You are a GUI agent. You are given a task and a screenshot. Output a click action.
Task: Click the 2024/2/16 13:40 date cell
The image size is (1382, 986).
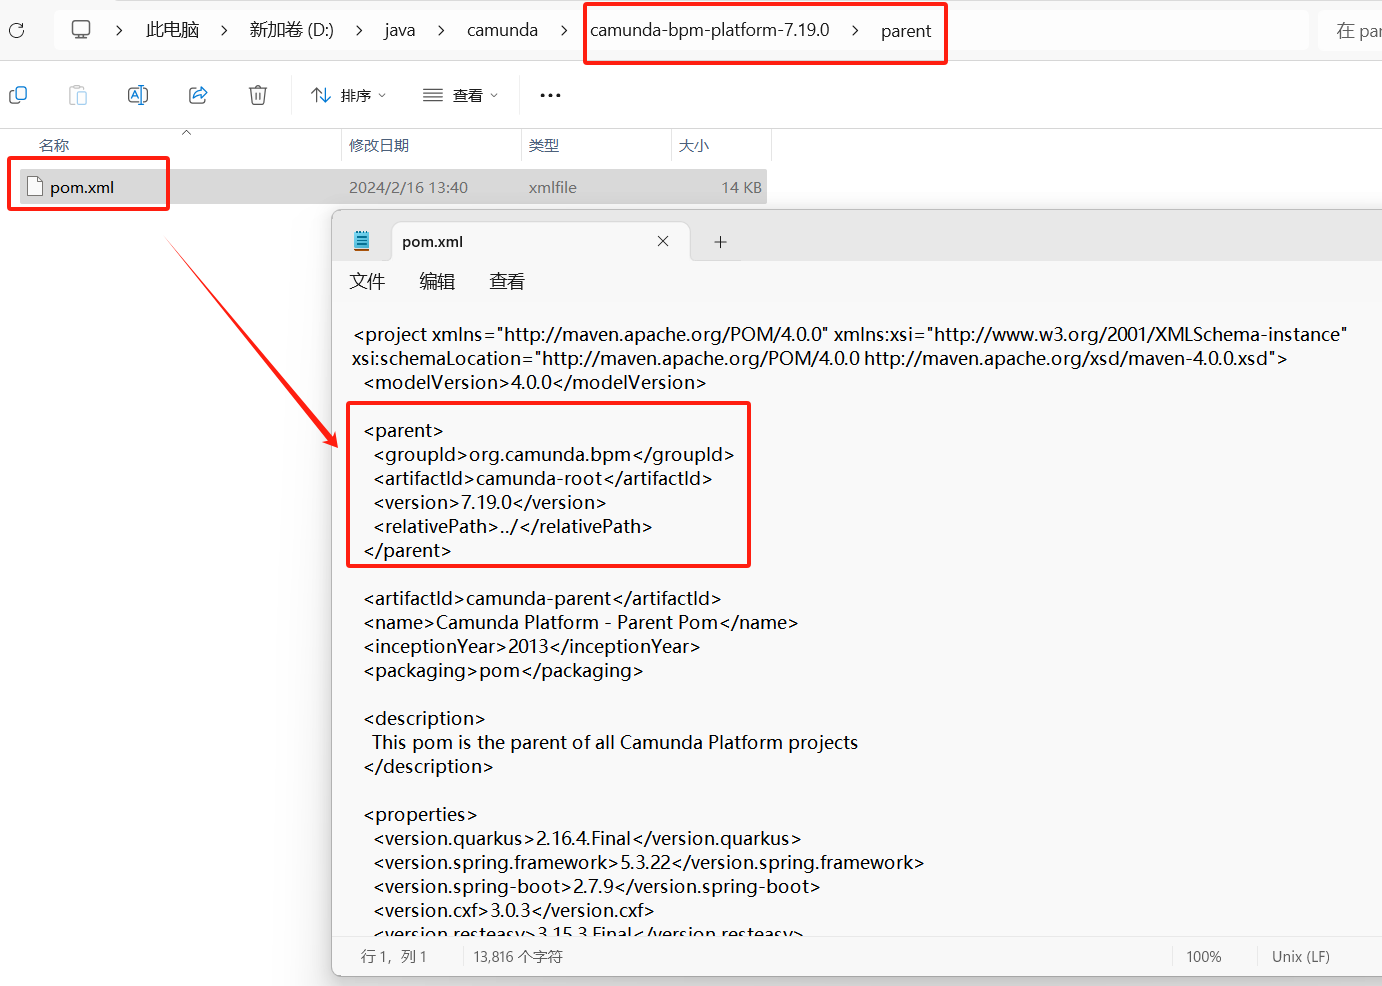(x=408, y=187)
